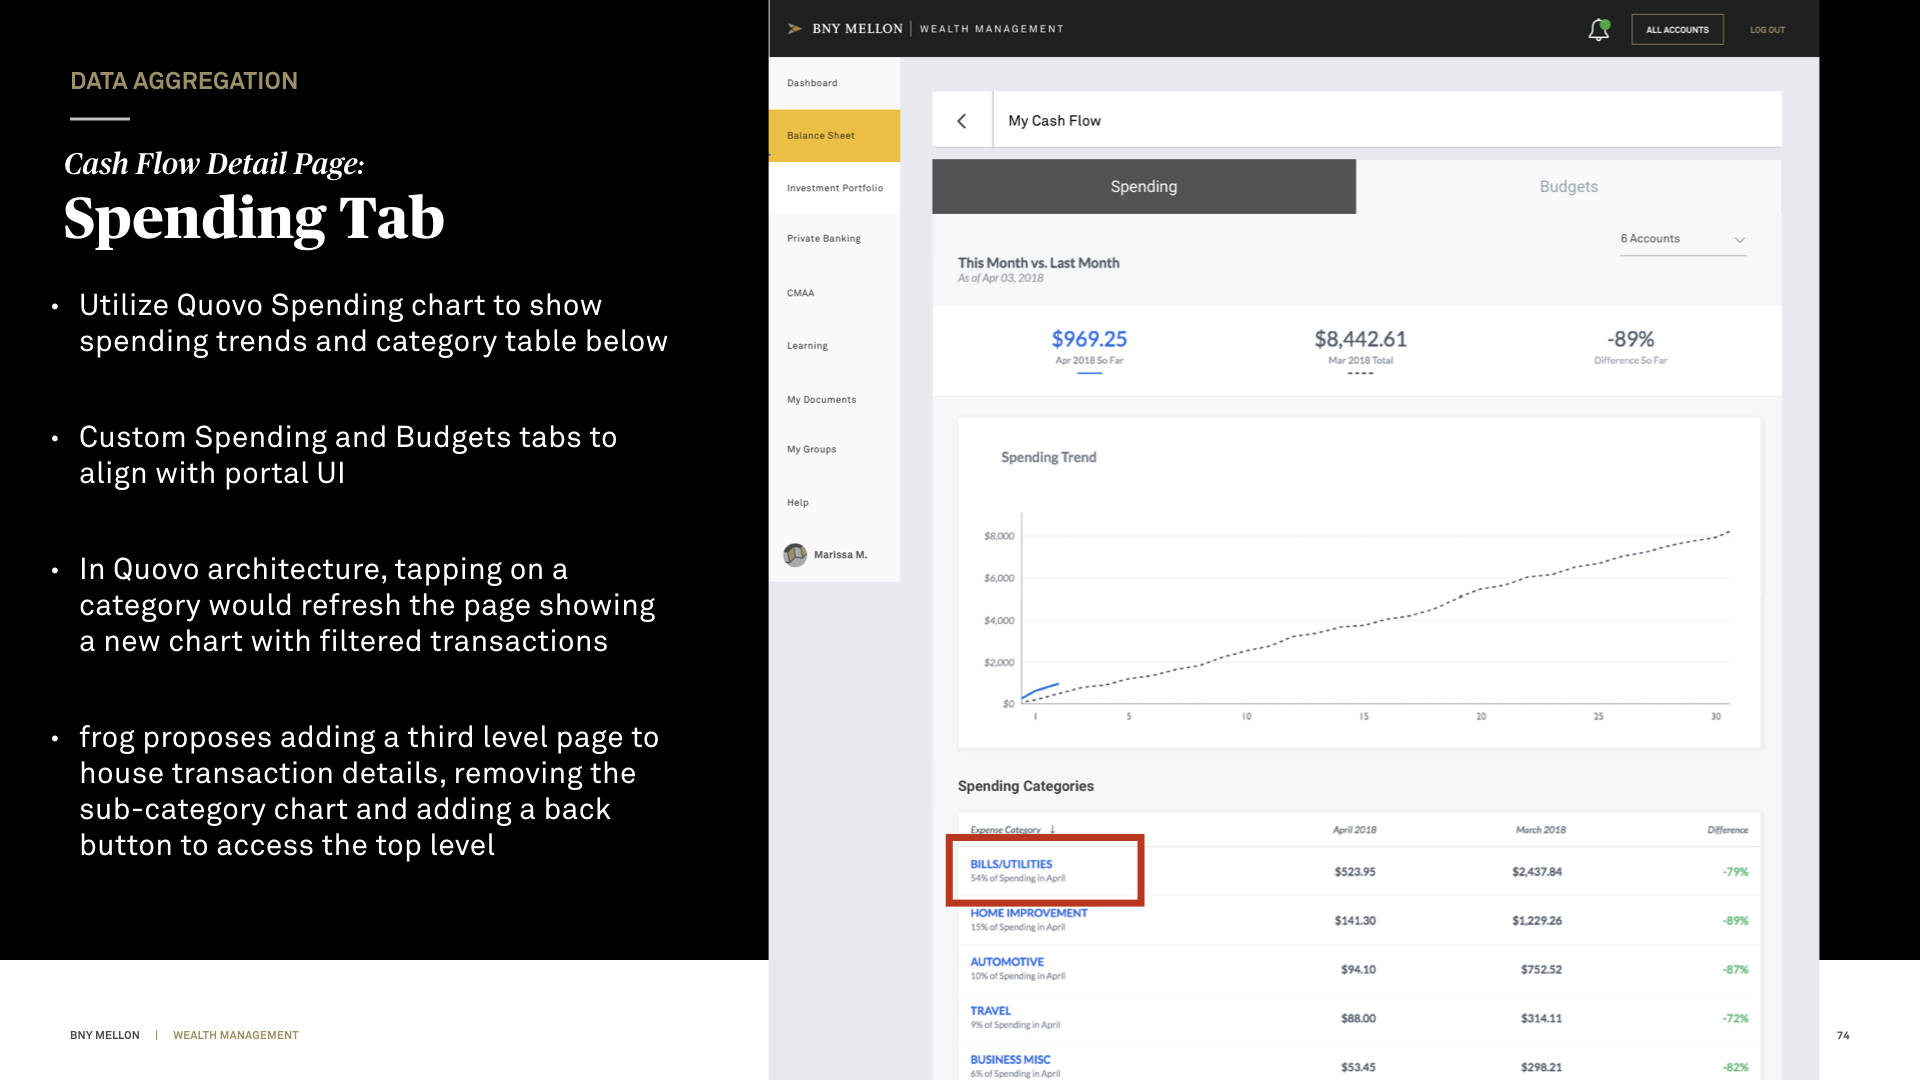Open Dashboard in the sidebar

coord(834,83)
